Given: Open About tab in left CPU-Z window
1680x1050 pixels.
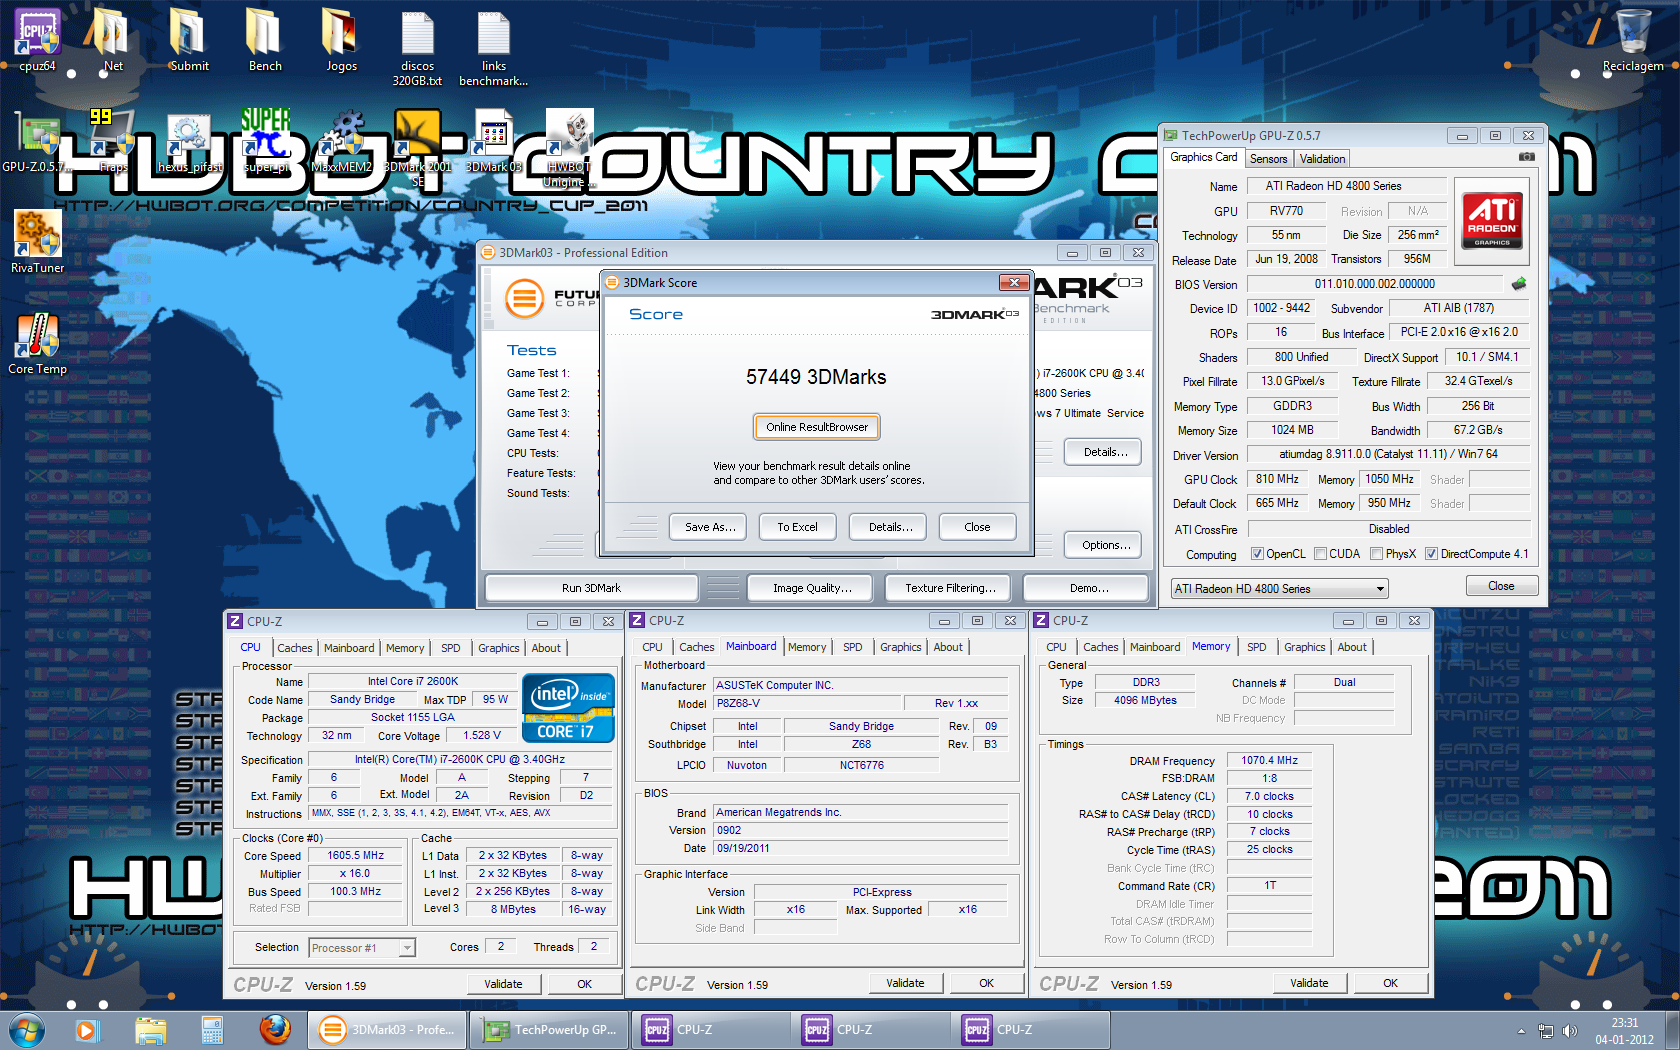Looking at the screenshot, I should point(546,648).
